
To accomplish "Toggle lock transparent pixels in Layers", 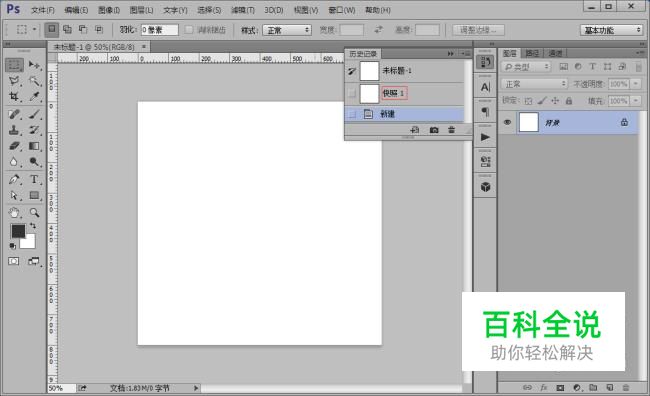I will point(528,101).
